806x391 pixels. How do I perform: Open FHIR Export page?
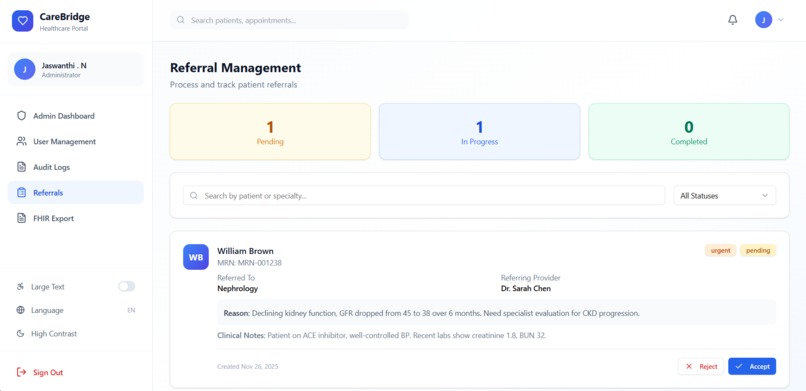76,218
